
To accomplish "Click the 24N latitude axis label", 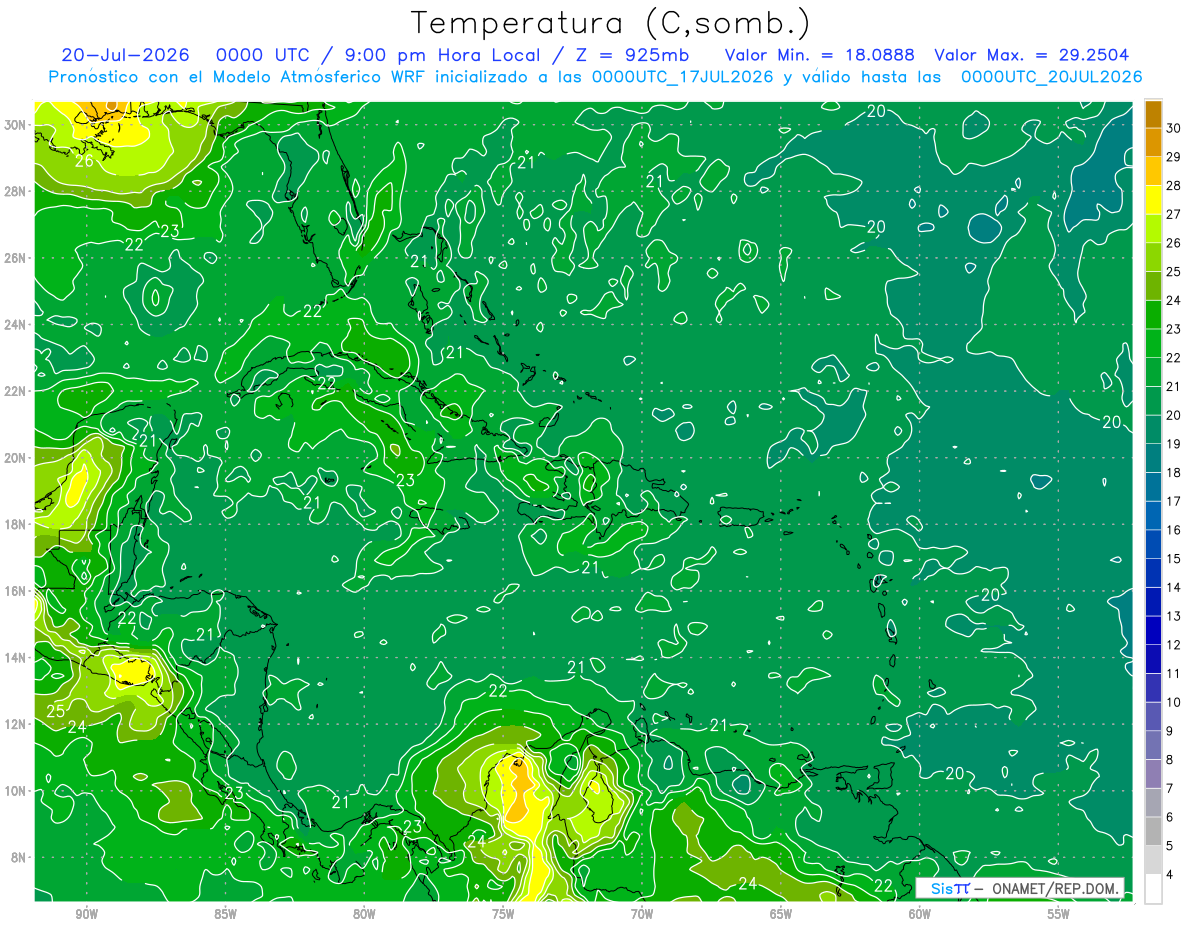I will (15, 325).
